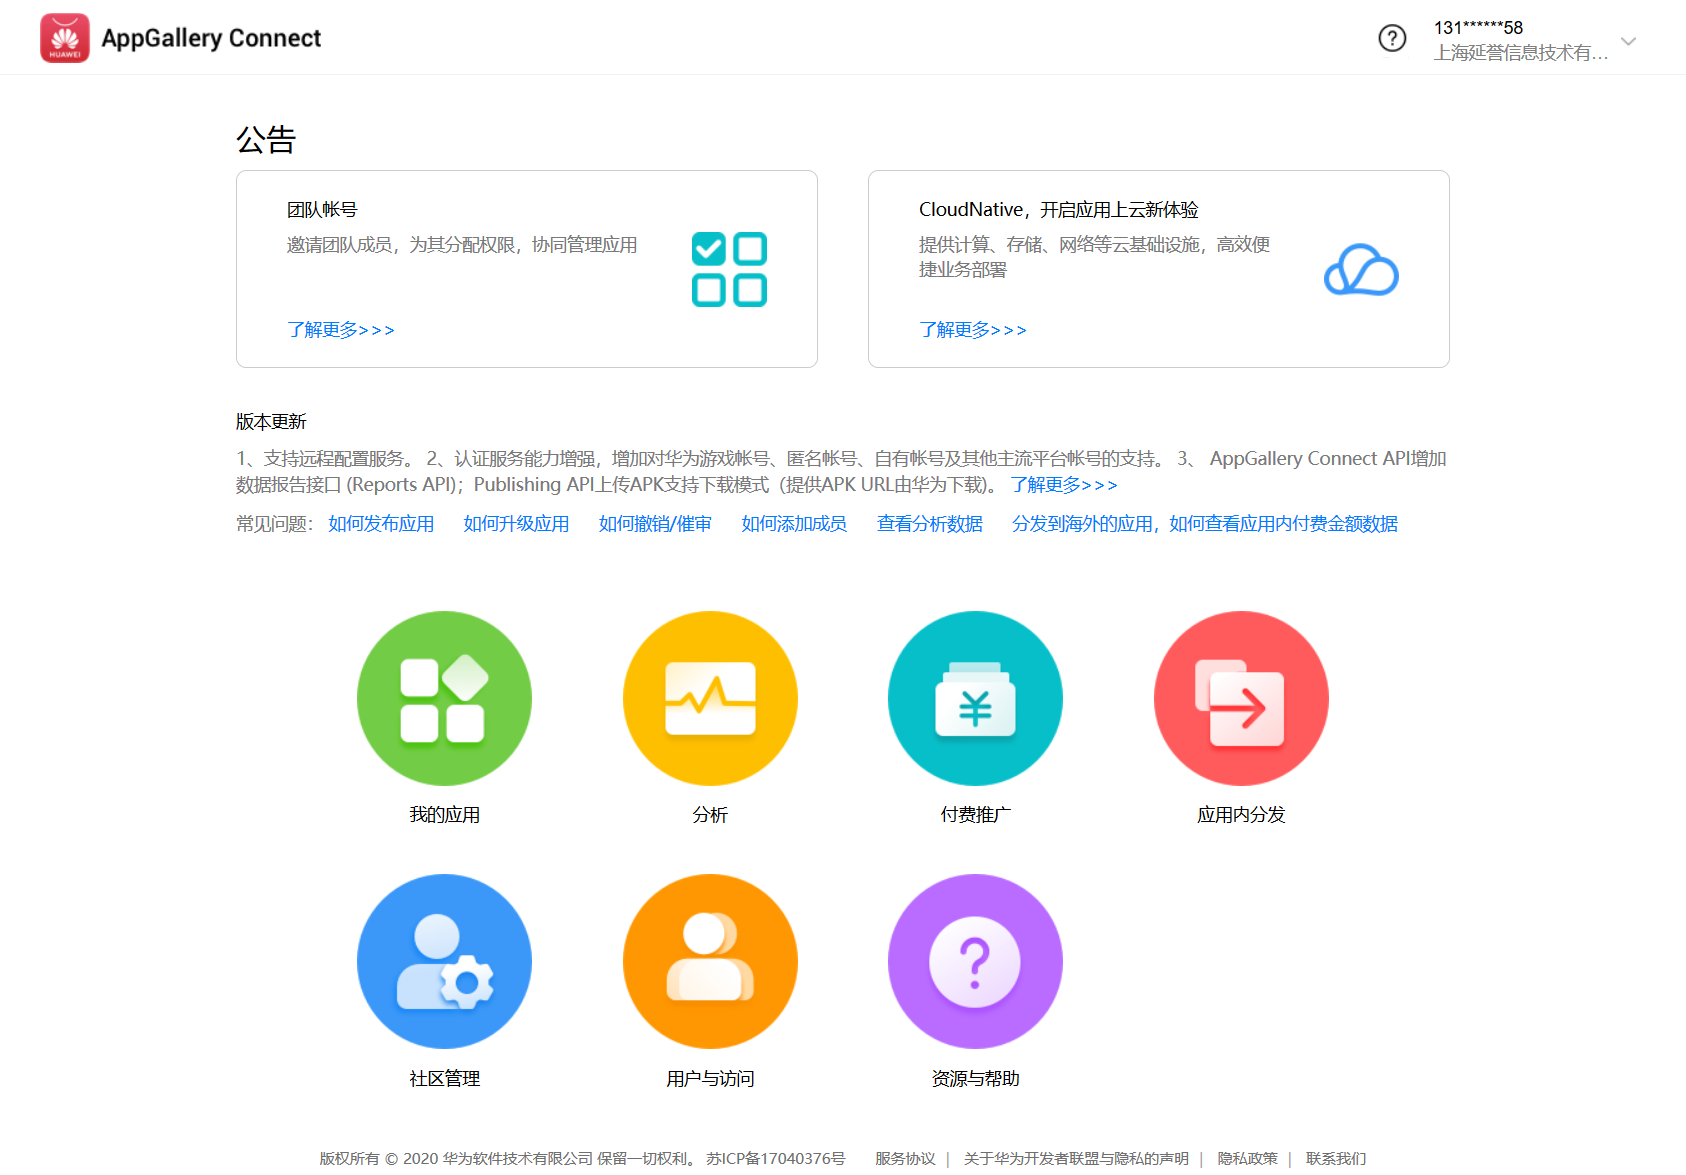Open the 付费推广 teal icon
This screenshot has height=1175, width=1686.
tap(975, 698)
